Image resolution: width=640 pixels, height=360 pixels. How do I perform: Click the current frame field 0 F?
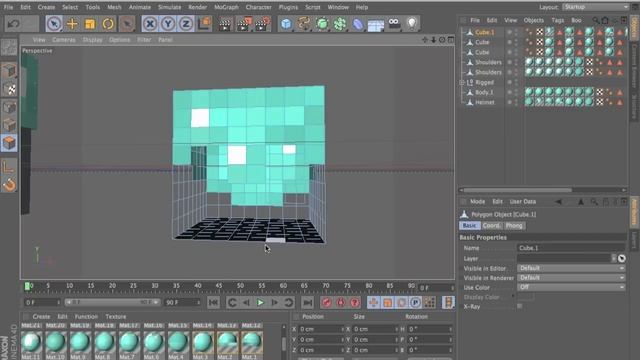[42, 302]
